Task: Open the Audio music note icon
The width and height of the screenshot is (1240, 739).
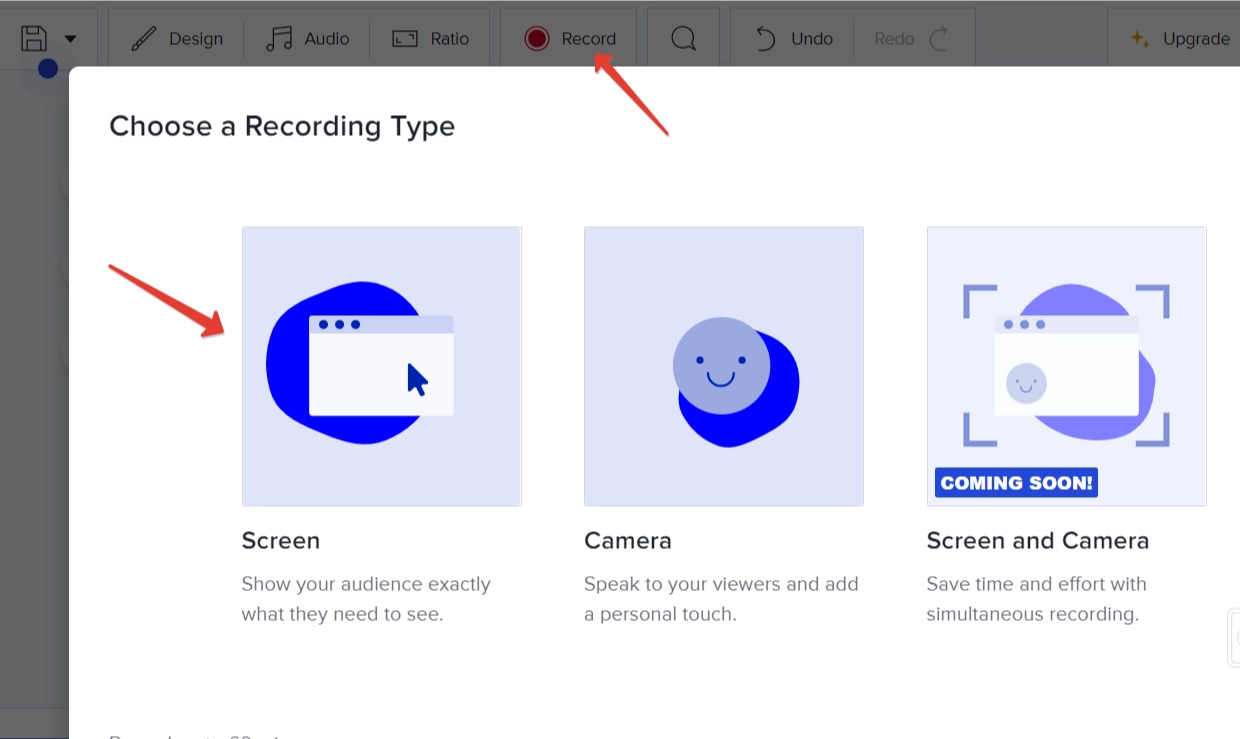Action: [279, 39]
